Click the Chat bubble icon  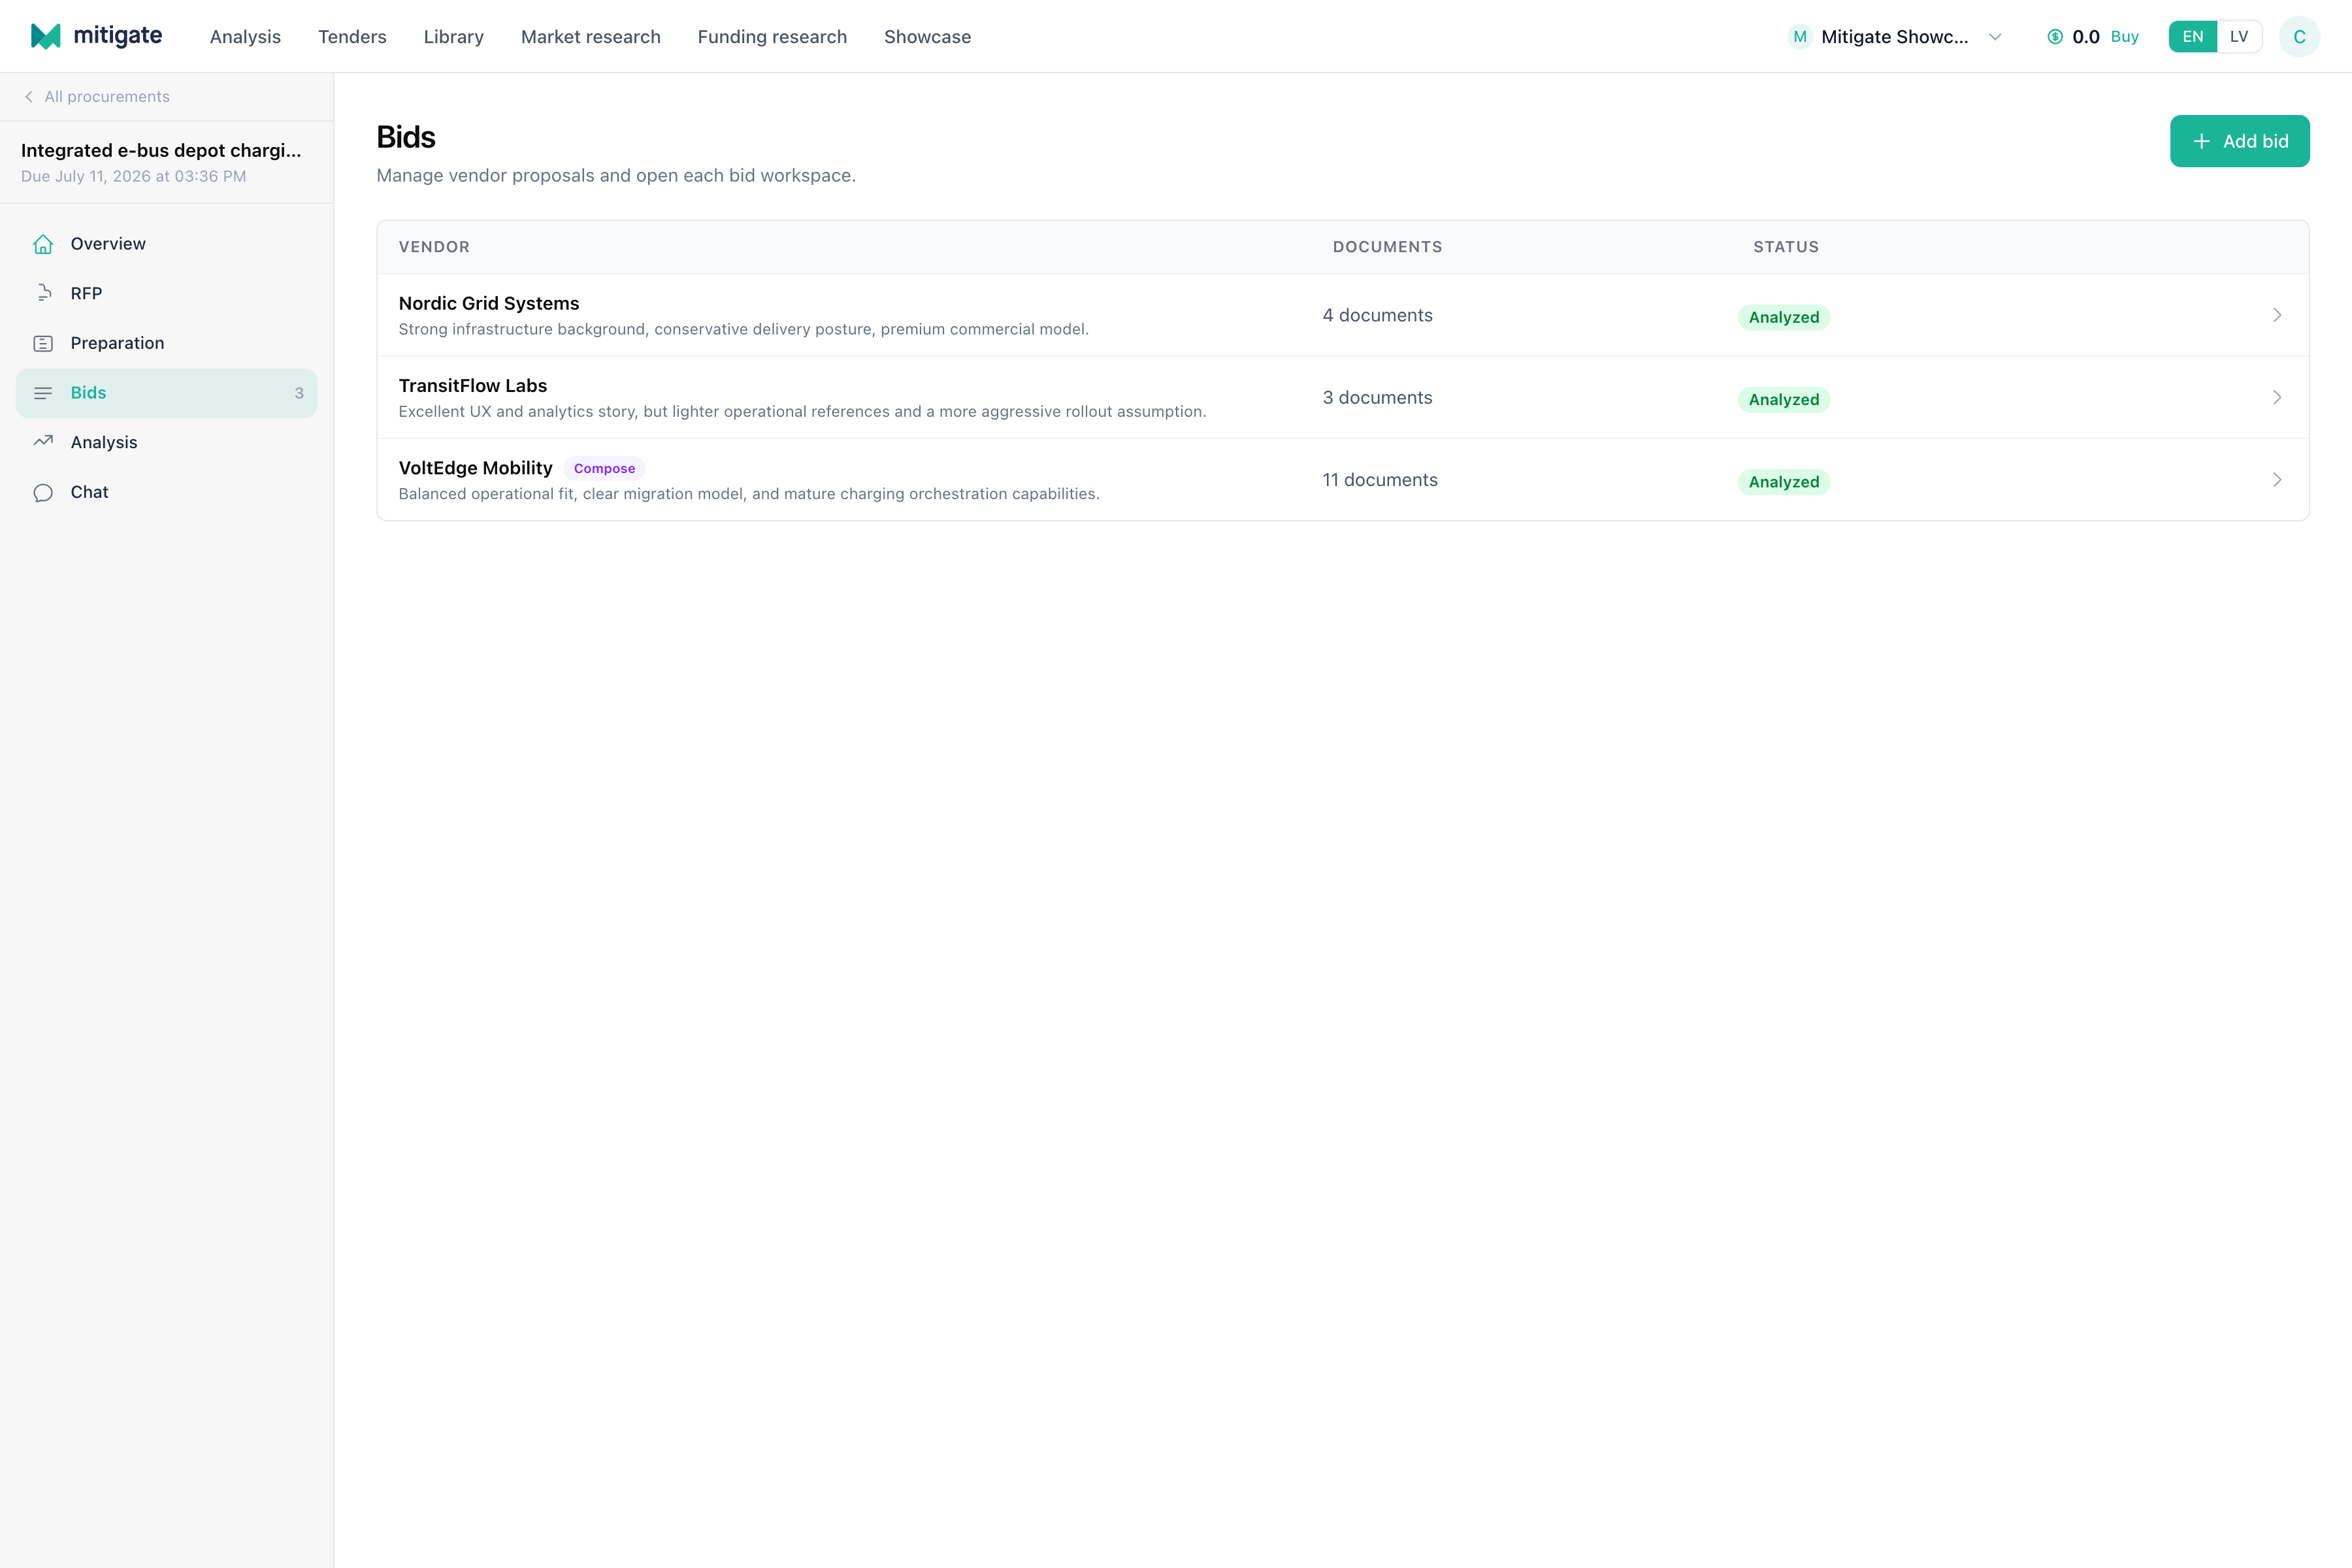[43, 492]
